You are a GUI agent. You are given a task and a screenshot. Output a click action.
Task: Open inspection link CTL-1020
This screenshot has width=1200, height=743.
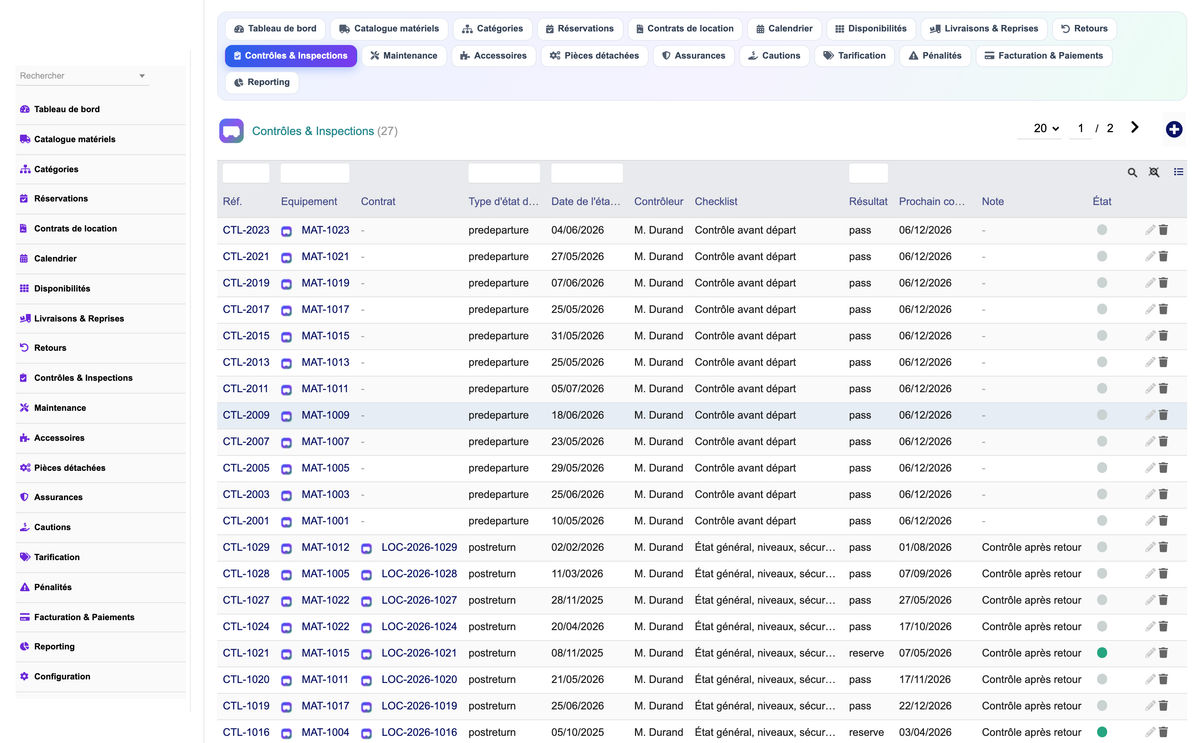246,680
